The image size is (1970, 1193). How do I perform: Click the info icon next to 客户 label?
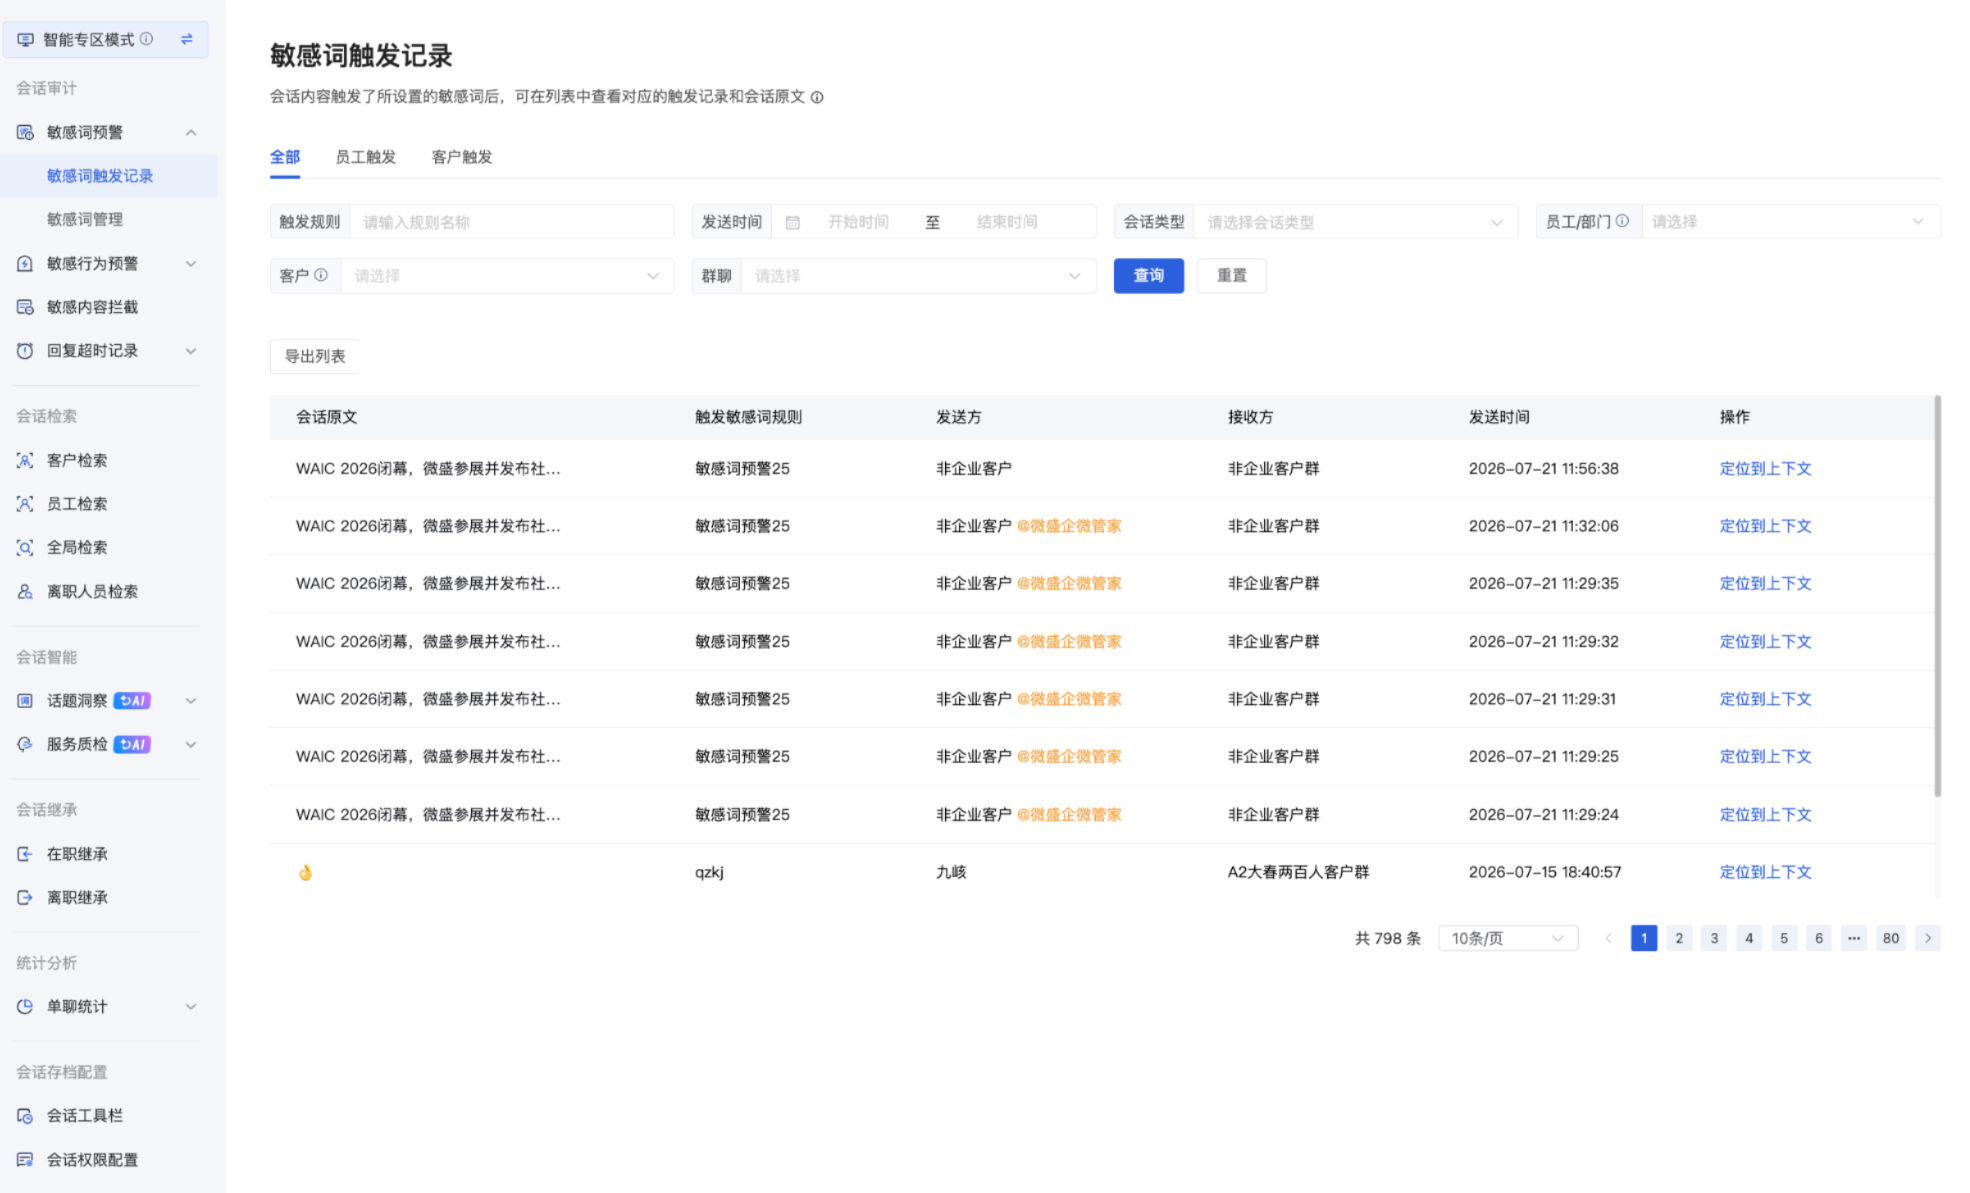(321, 275)
